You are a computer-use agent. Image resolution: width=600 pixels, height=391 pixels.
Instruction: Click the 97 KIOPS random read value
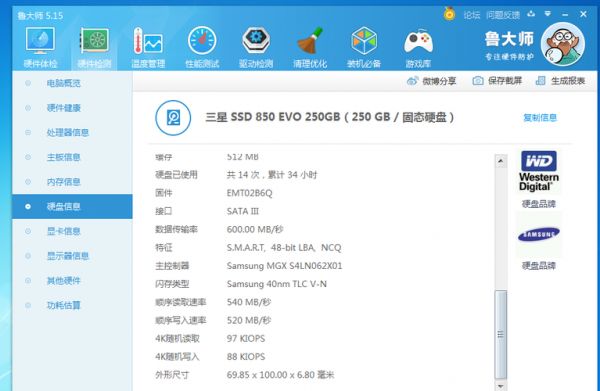[246, 339]
